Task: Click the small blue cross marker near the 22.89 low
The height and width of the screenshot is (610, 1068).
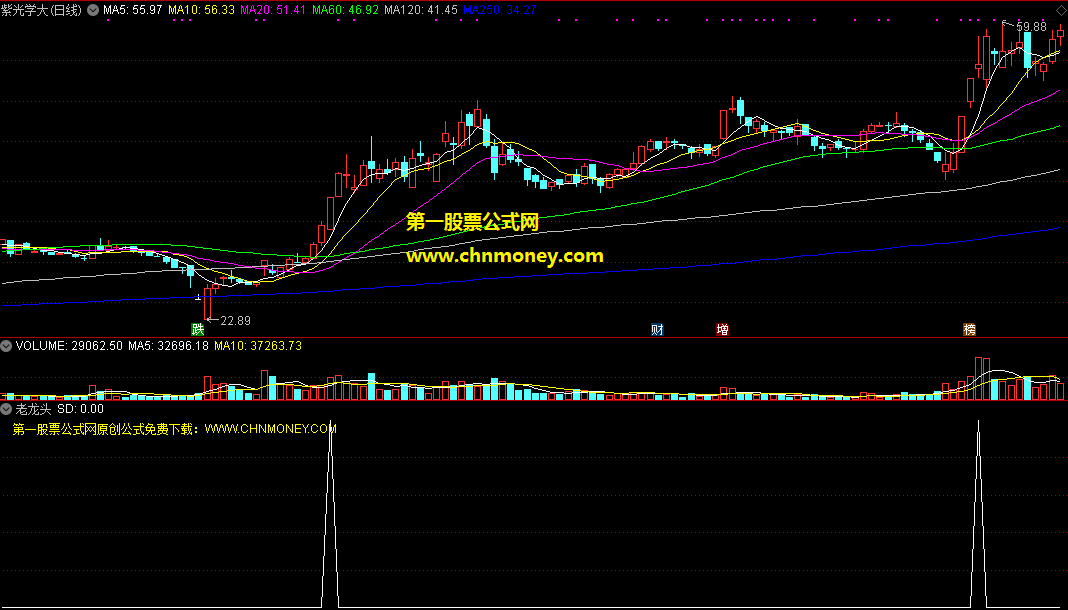Action: click(x=196, y=298)
